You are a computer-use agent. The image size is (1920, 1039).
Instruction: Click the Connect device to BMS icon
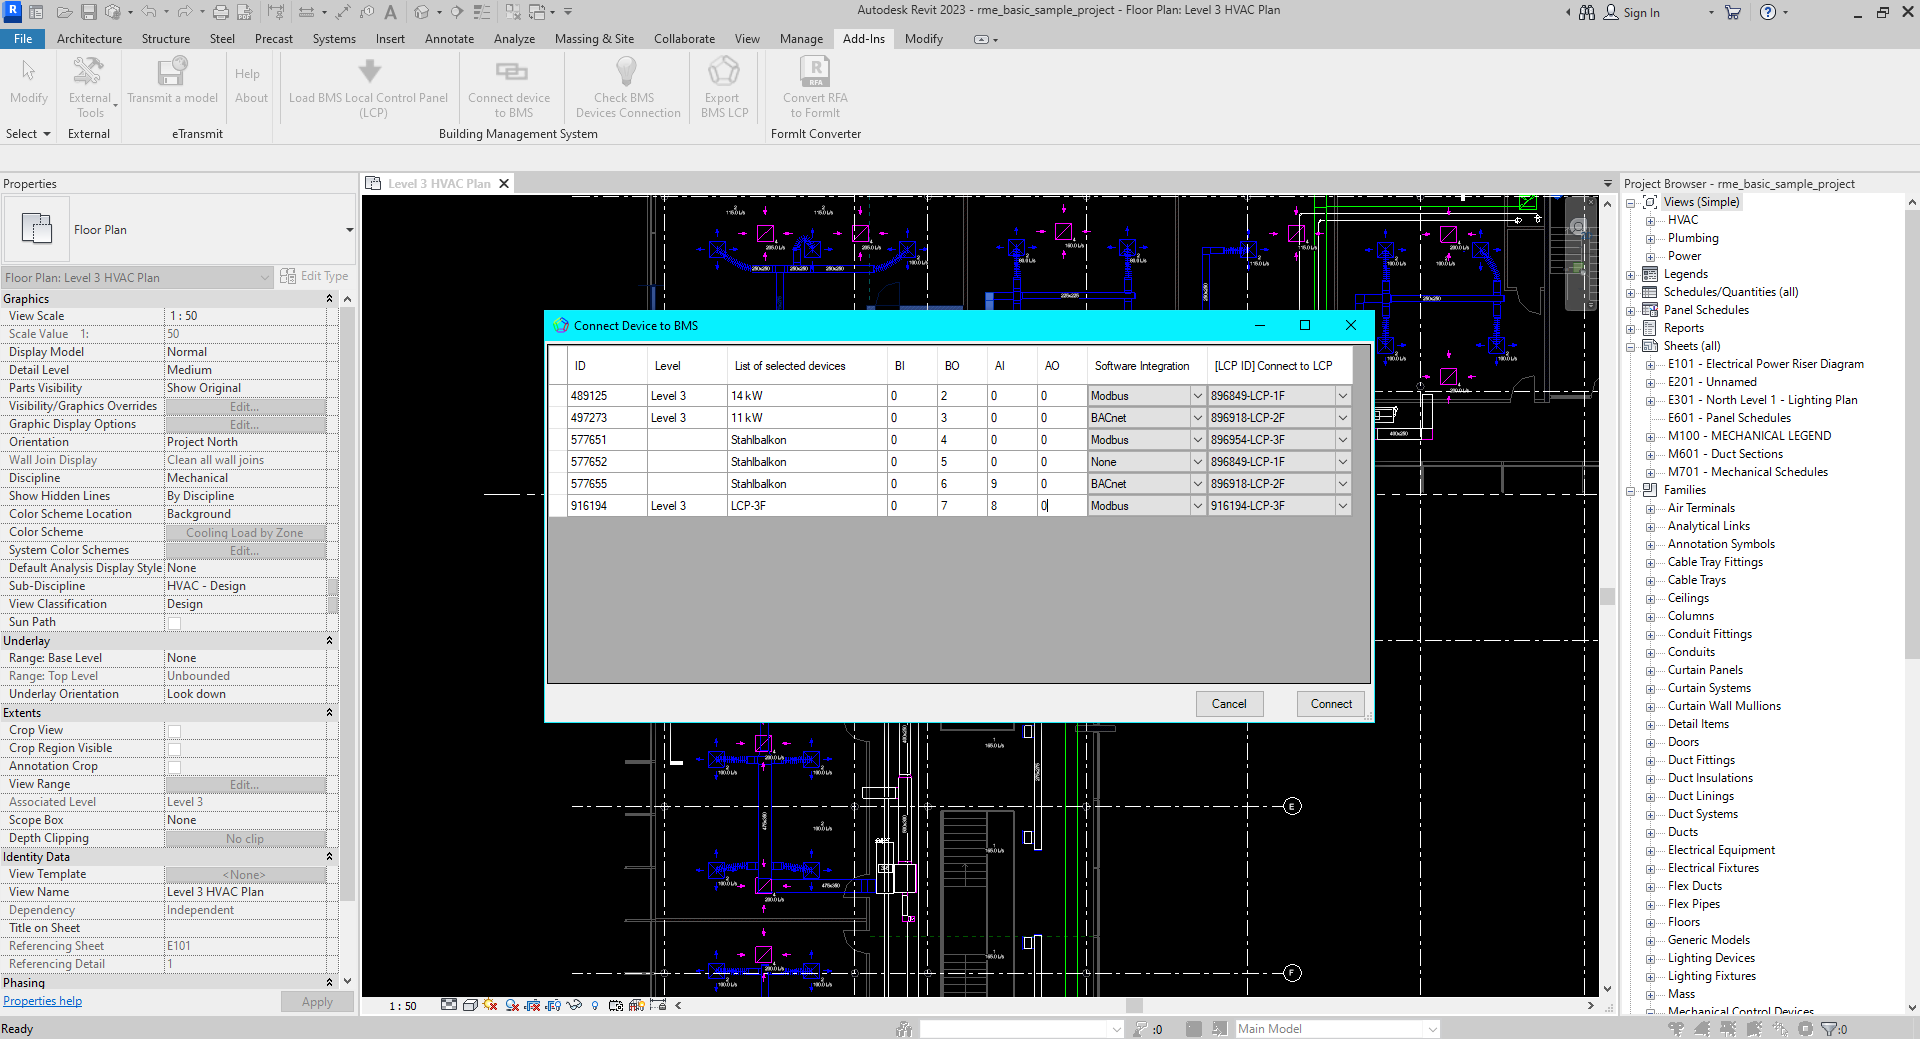510,72
